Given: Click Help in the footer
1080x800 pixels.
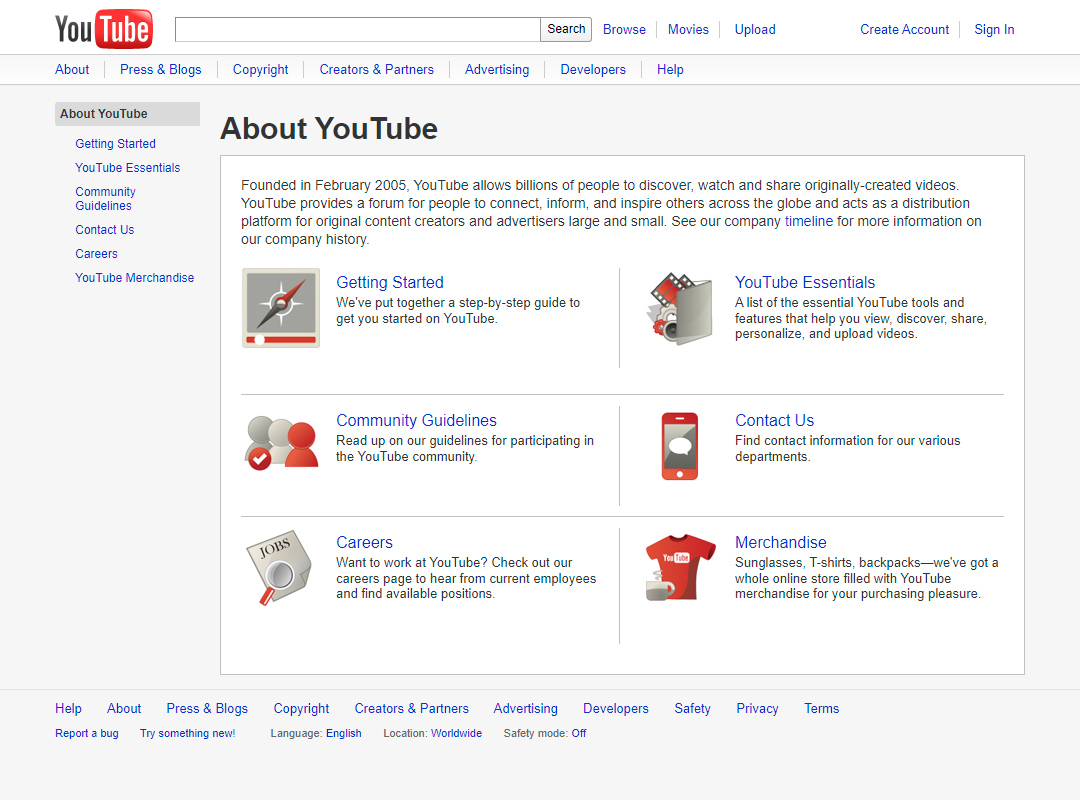Looking at the screenshot, I should (x=68, y=708).
